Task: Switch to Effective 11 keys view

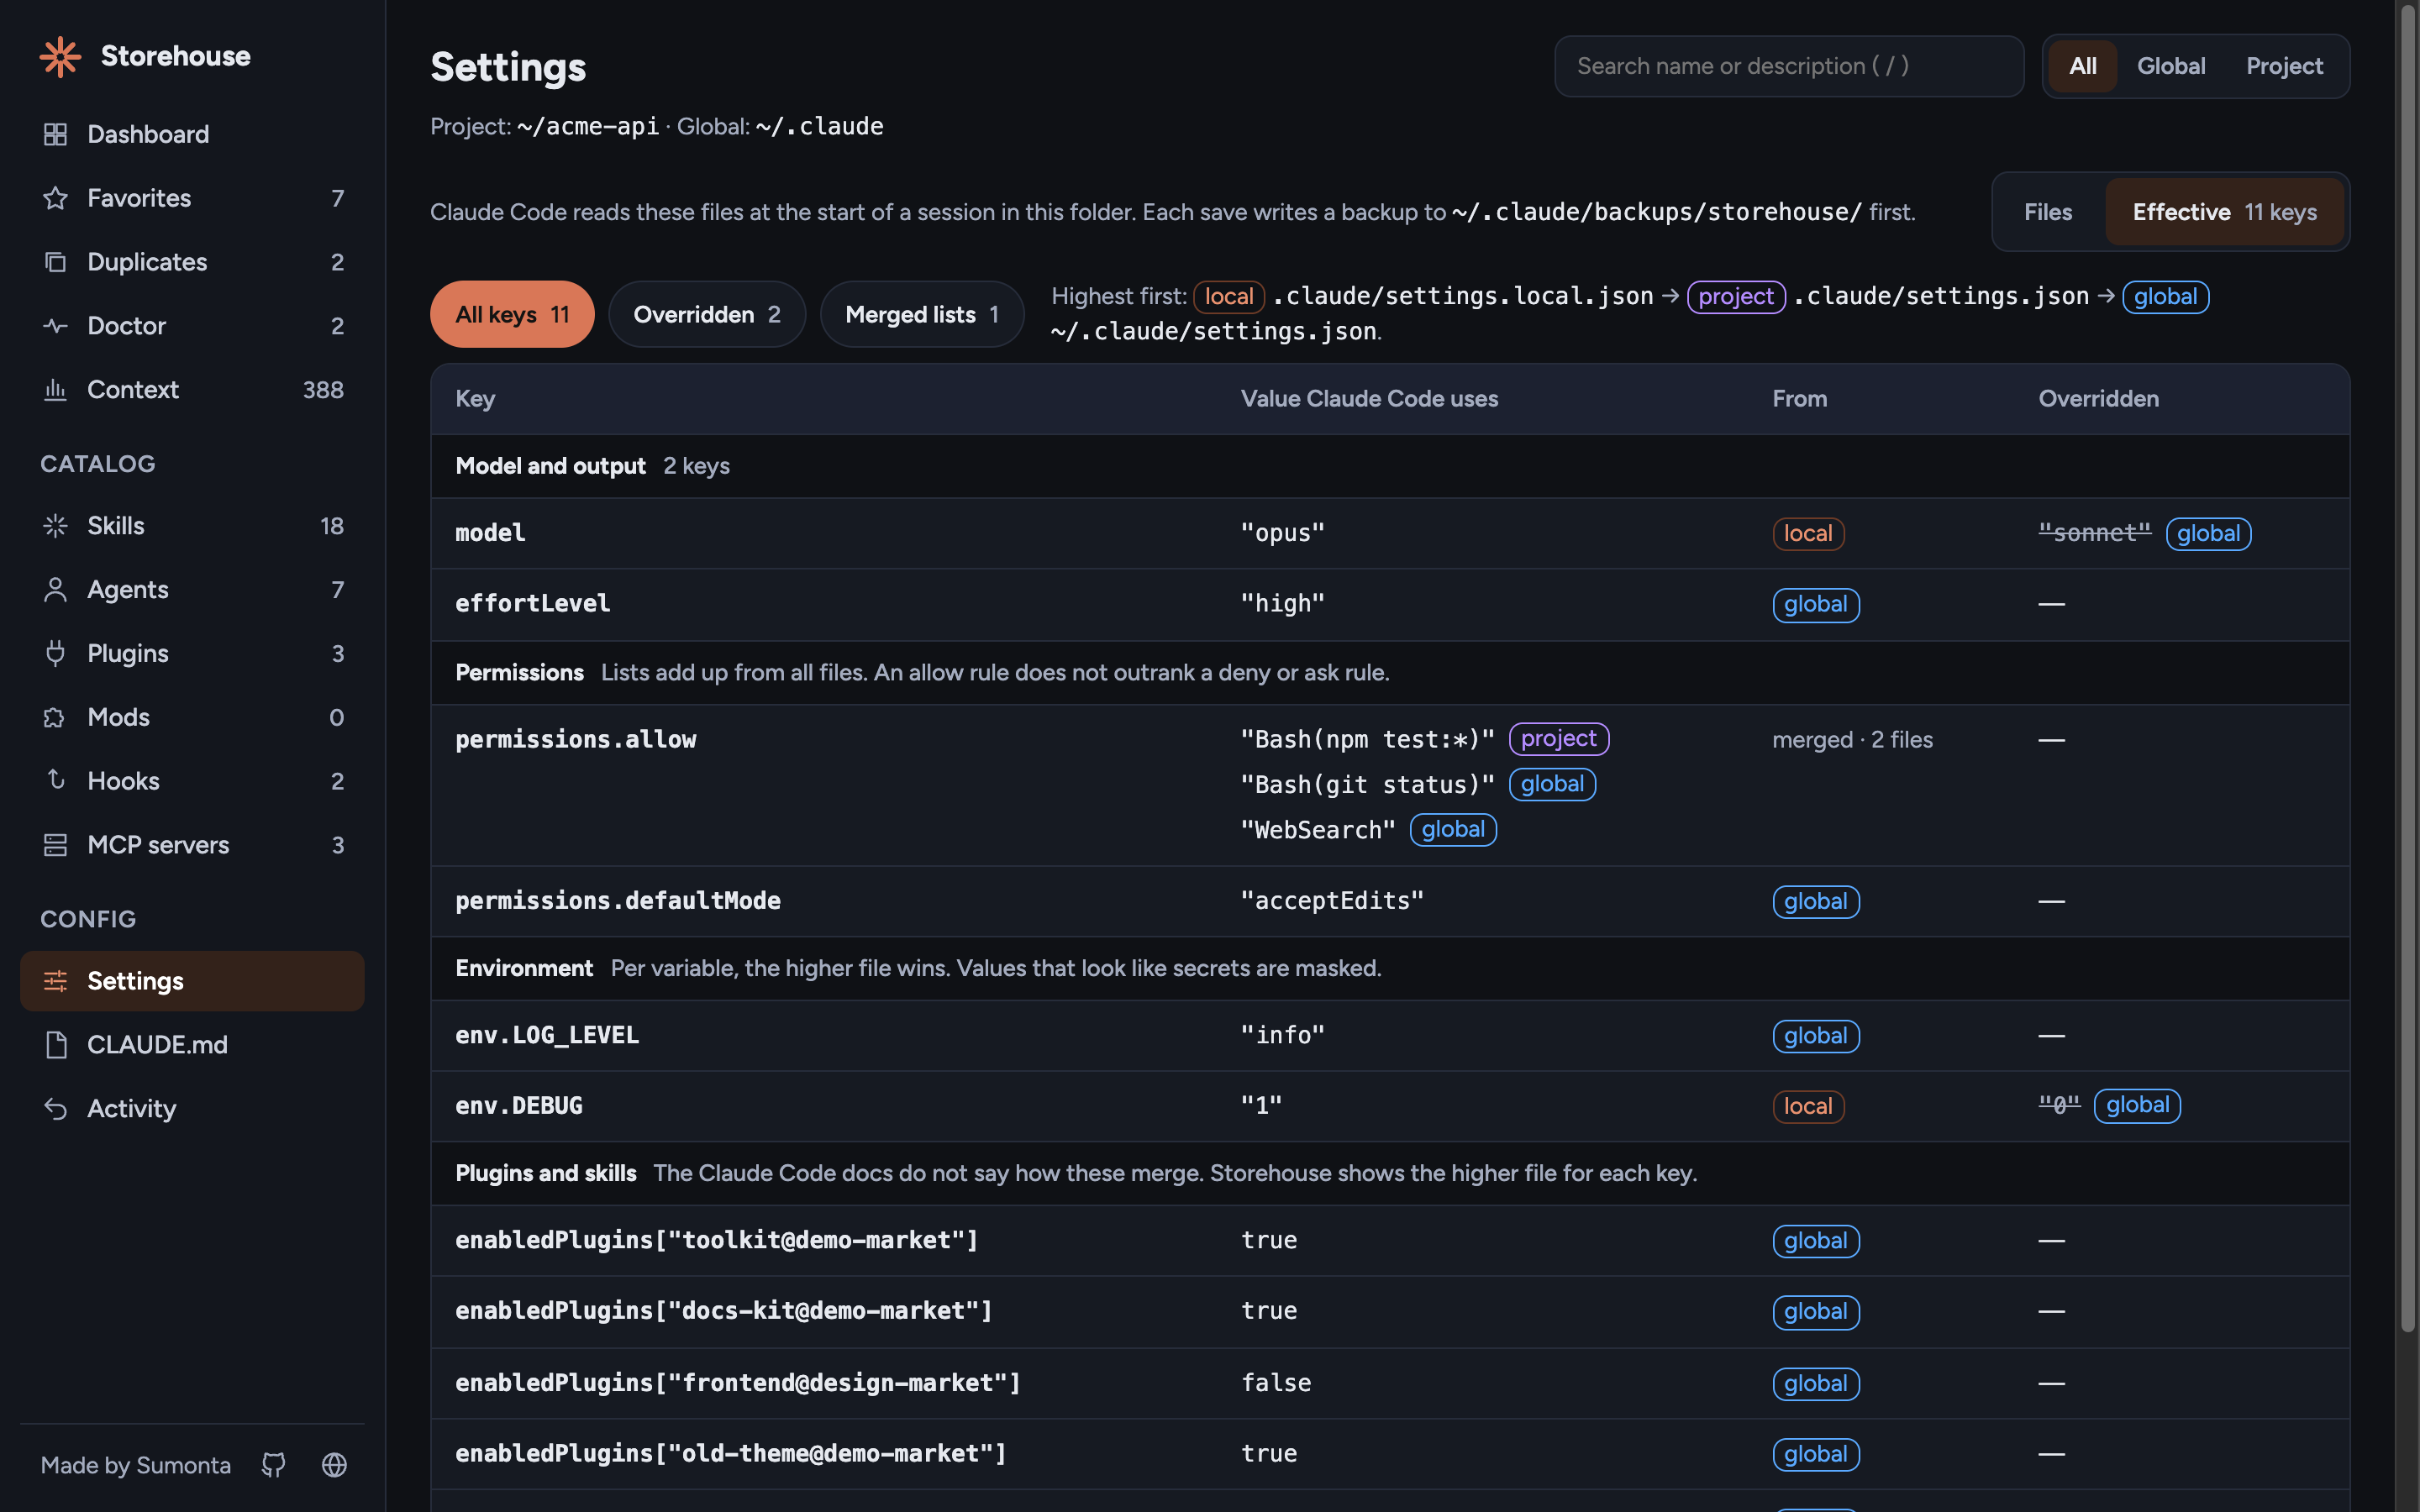Action: click(2224, 212)
